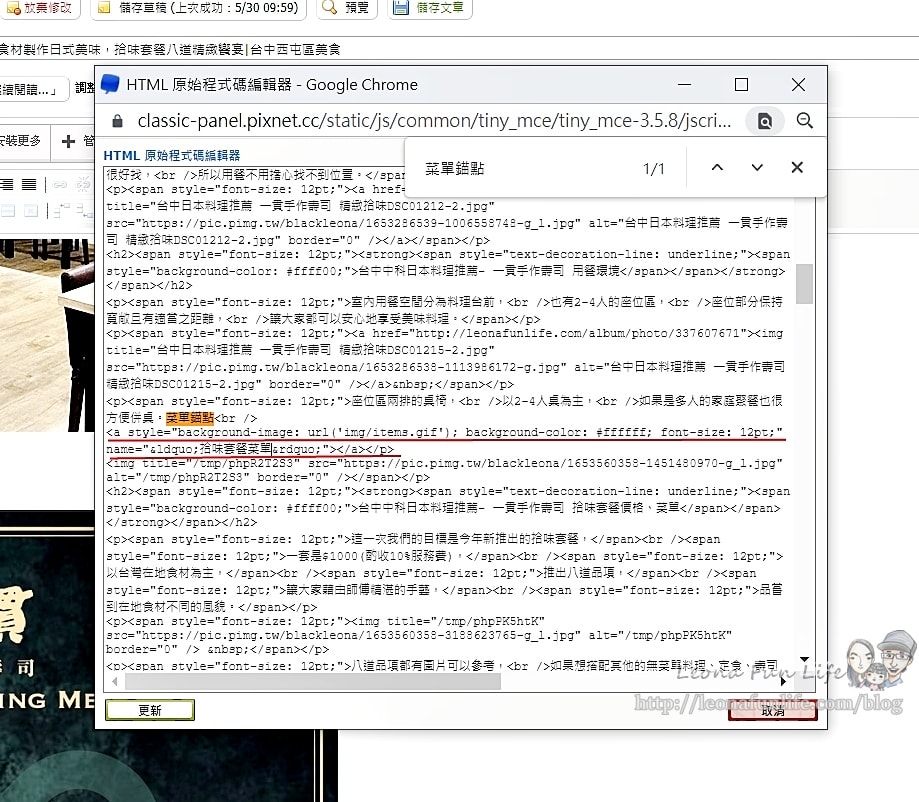Click the lock icon beside the URL
The width and height of the screenshot is (919, 802).
pos(117,121)
